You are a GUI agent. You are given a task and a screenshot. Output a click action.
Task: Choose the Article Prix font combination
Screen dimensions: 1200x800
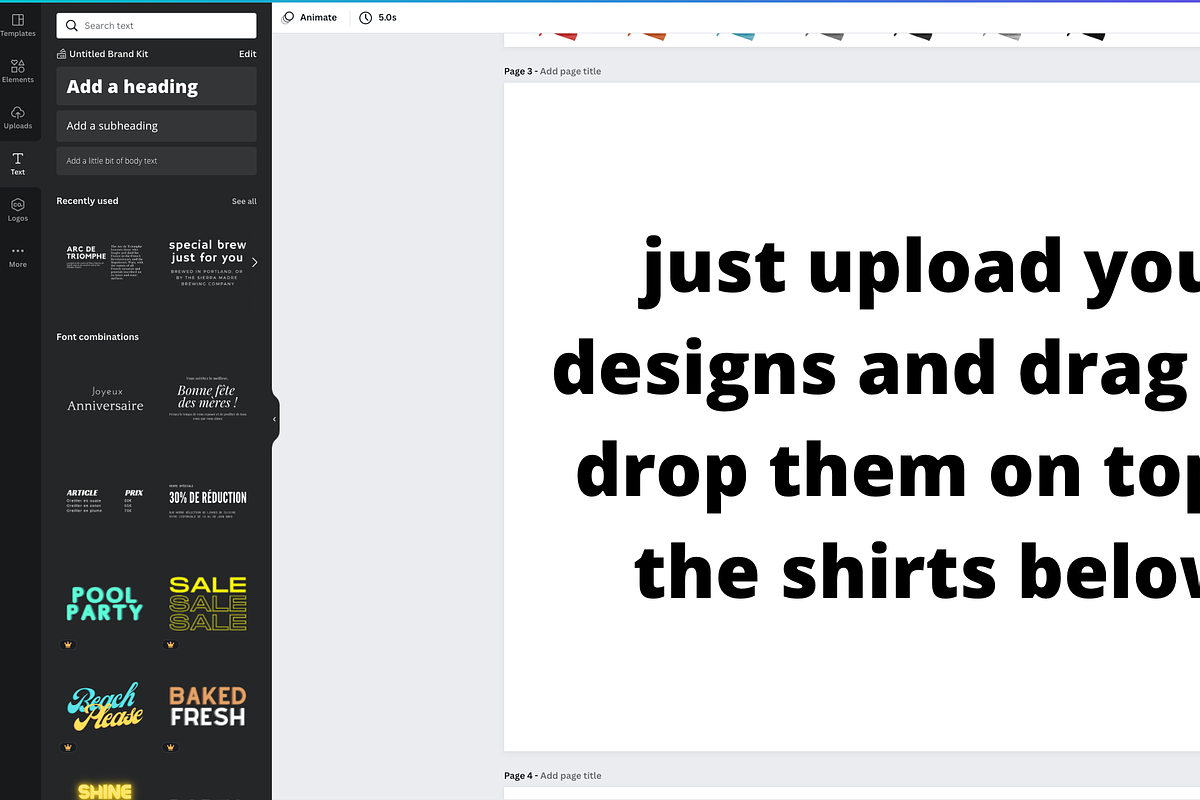104,500
